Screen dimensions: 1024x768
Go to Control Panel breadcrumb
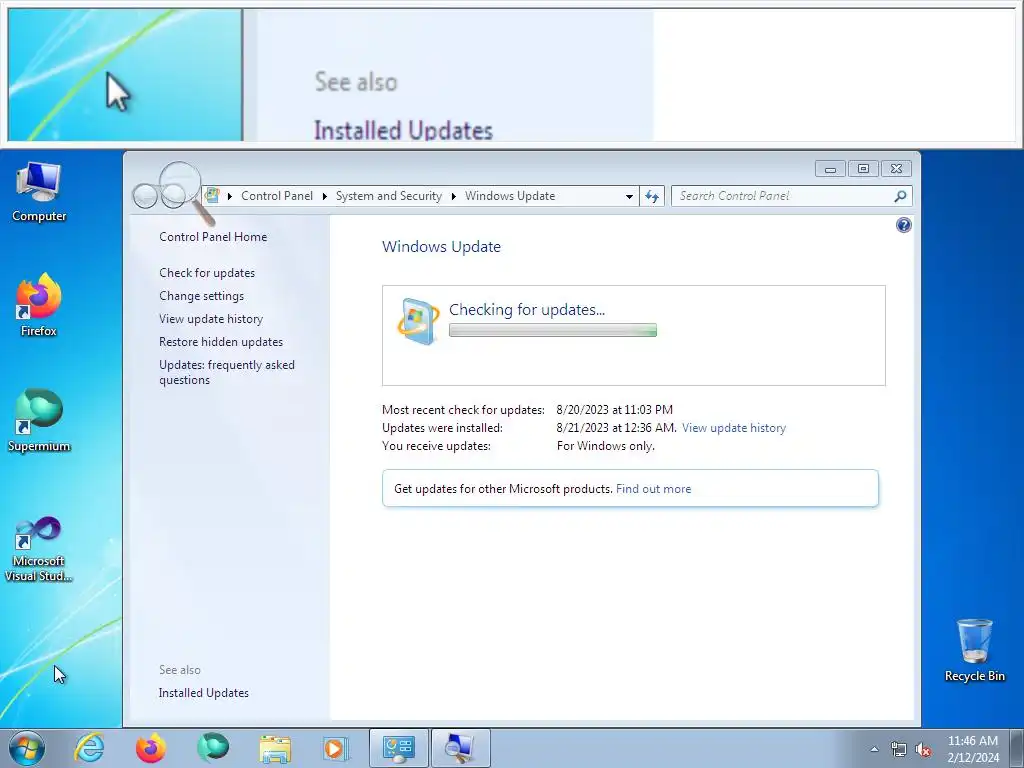click(x=277, y=196)
